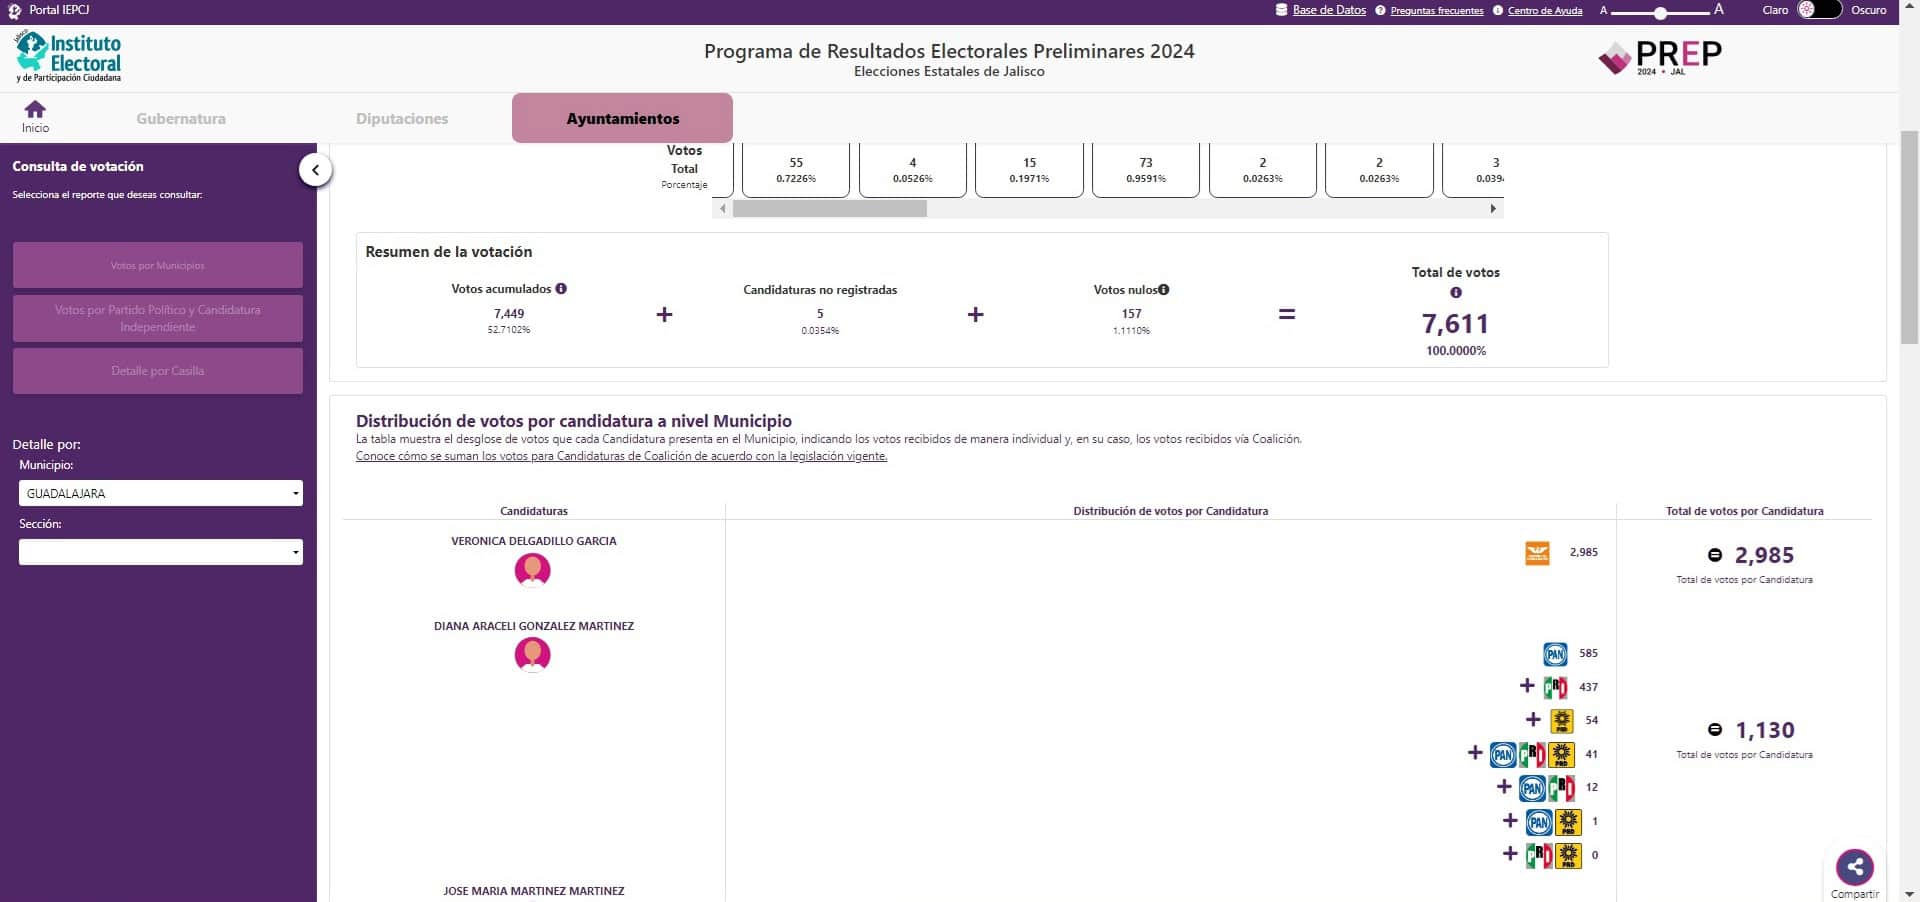Click total votes value 7,611
Image resolution: width=1920 pixels, height=902 pixels.
(x=1456, y=324)
